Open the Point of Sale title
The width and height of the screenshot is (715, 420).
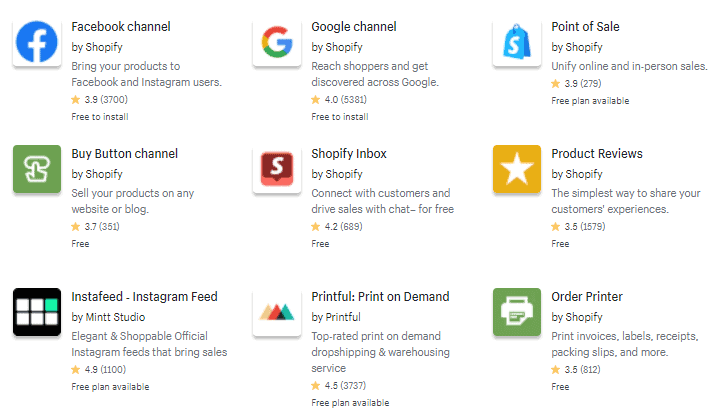pyautogui.click(x=585, y=27)
